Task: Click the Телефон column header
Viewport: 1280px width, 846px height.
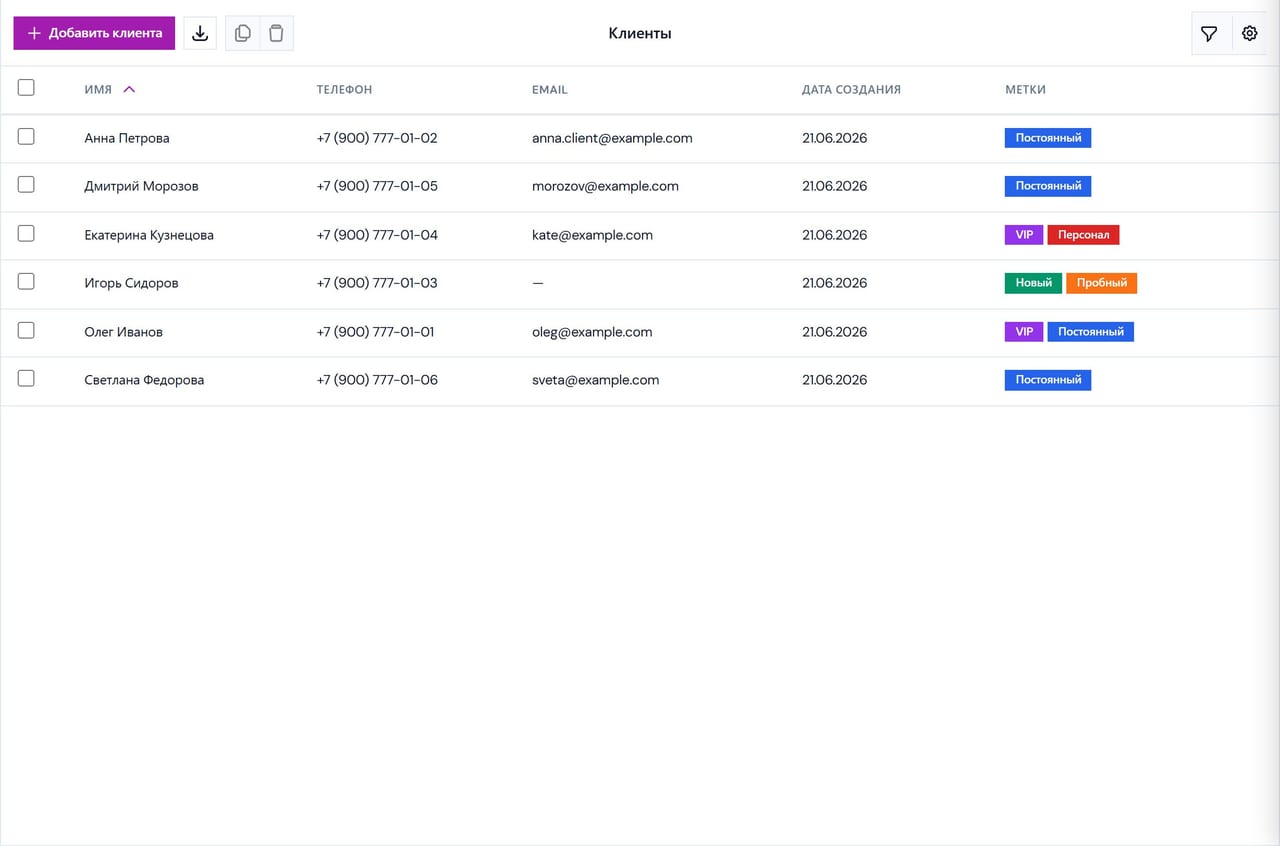Action: 344,89
